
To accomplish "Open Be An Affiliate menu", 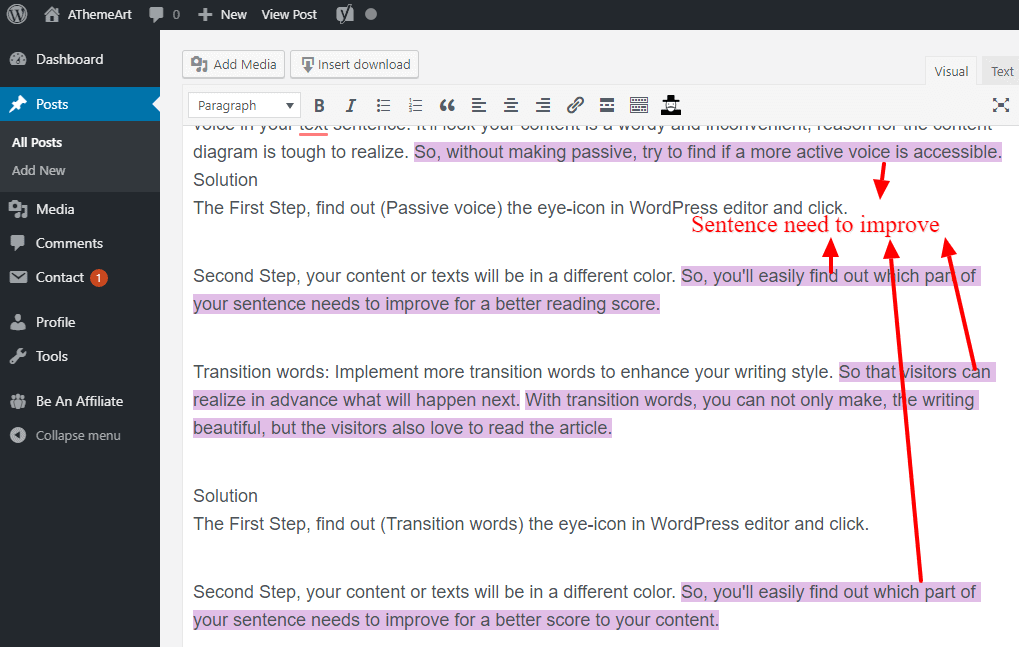I will [79, 401].
